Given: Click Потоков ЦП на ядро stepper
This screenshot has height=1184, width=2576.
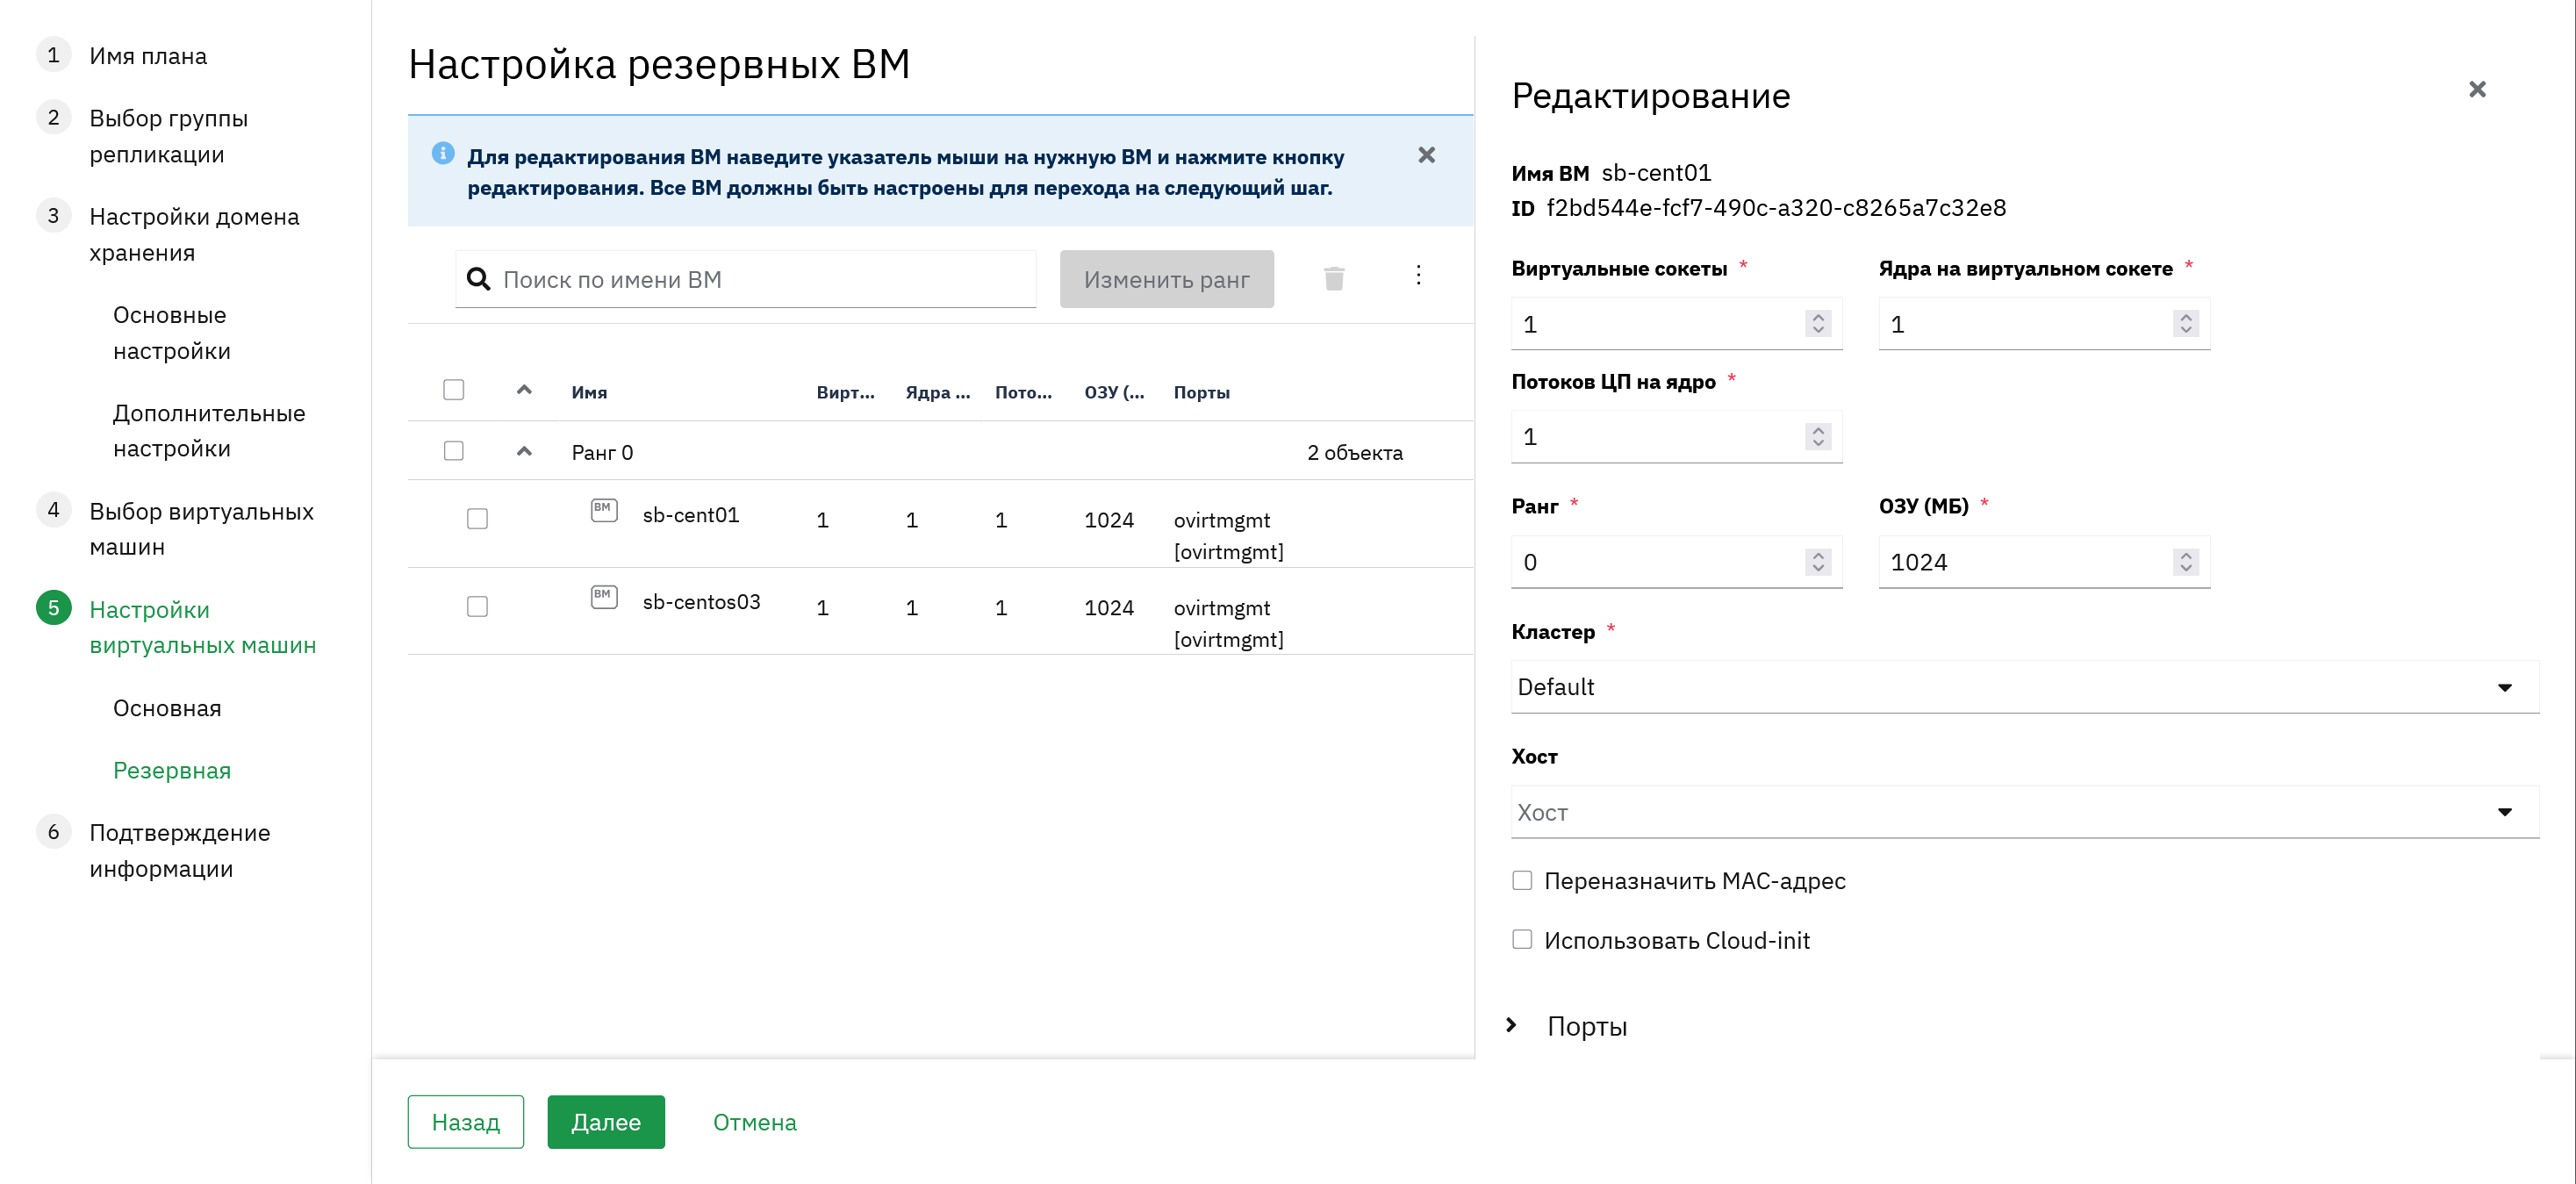Looking at the screenshot, I should [x=1817, y=437].
